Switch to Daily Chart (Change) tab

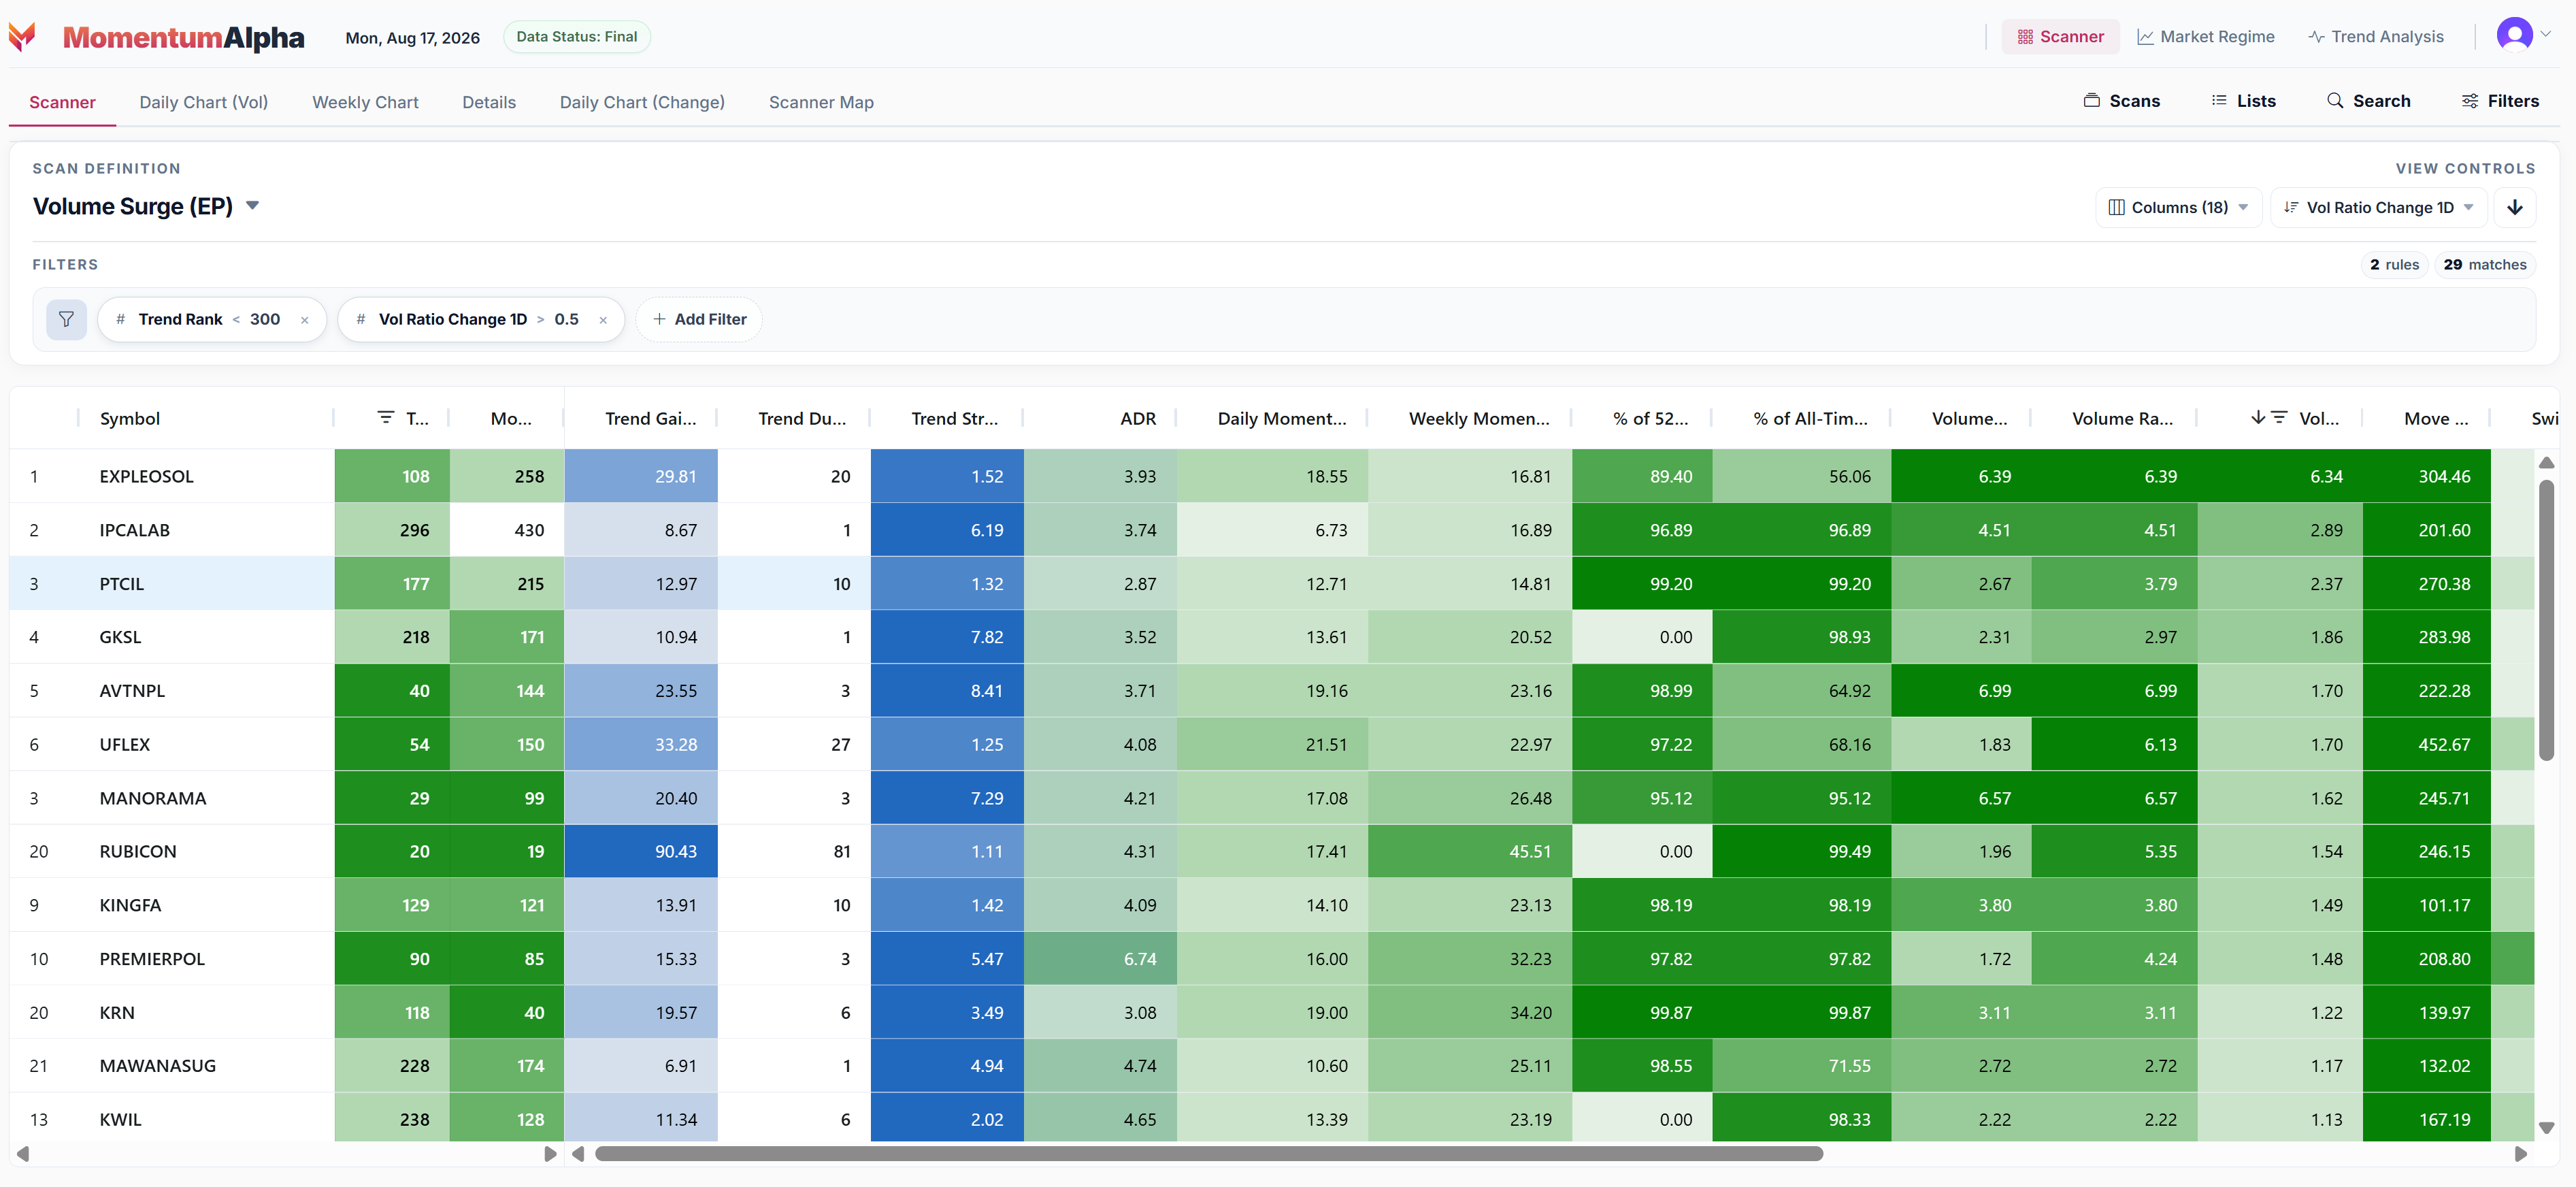click(642, 102)
